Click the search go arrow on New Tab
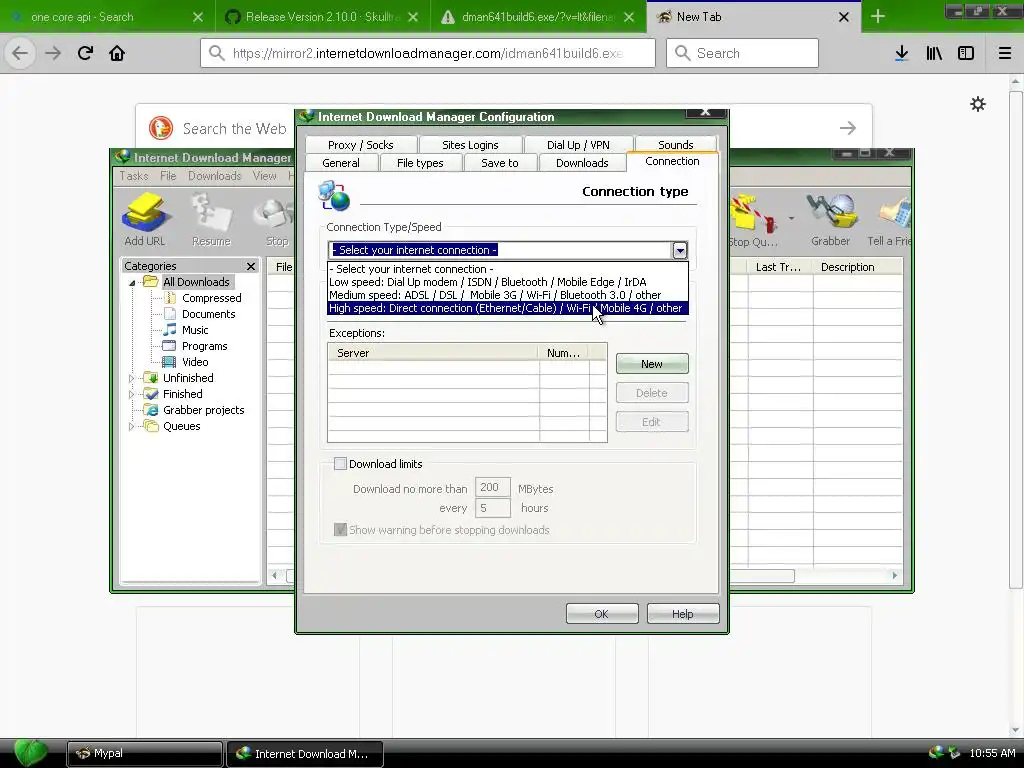Screen dimensions: 1024x768 [x=848, y=128]
